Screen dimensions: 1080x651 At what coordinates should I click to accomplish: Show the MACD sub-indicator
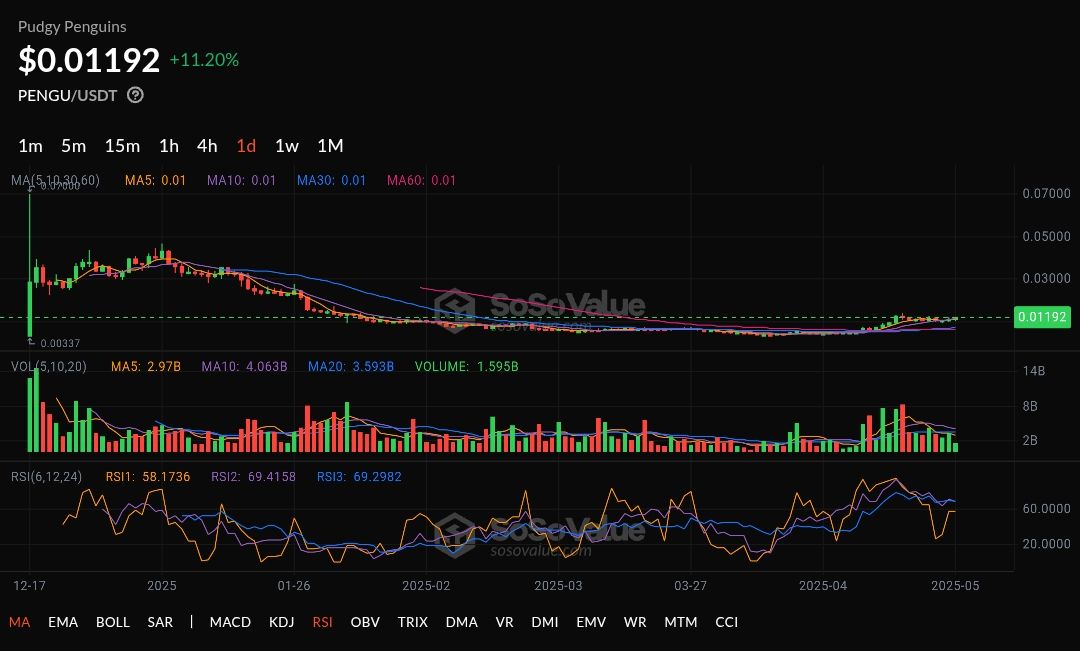[x=230, y=622]
